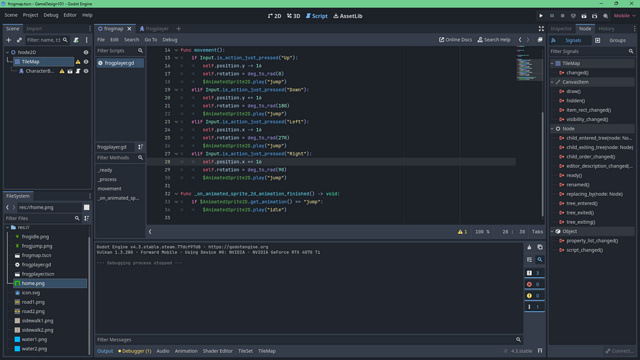Screen dimensions: 640x360
Task: Open the AssetLib workspace
Action: coord(348,16)
